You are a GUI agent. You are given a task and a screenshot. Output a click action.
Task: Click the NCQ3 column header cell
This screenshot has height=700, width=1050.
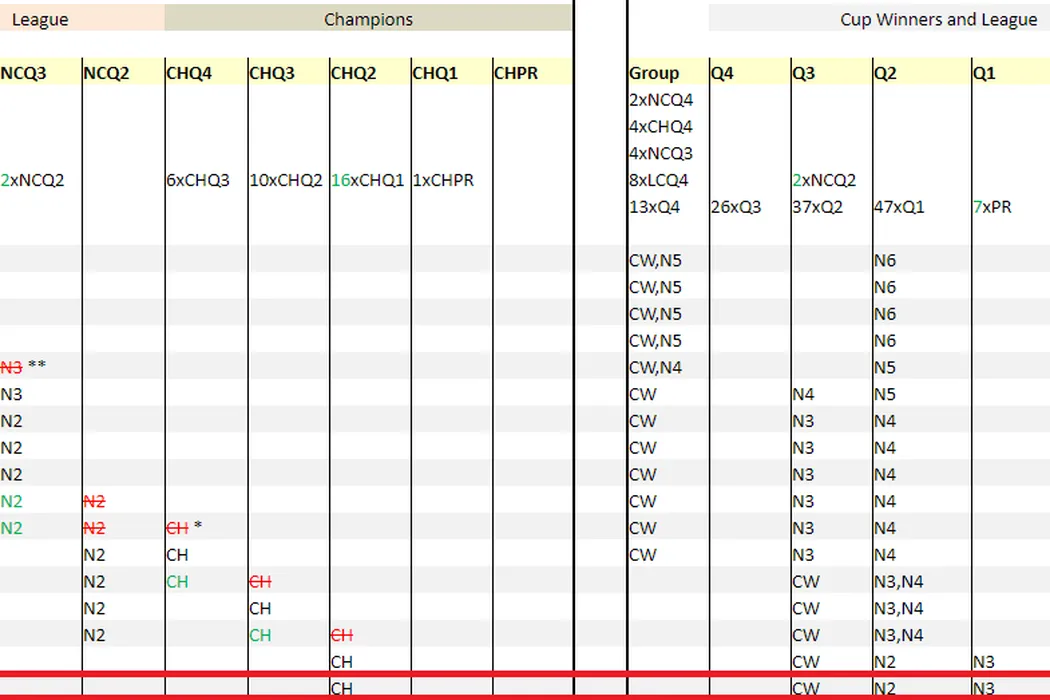pos(40,73)
